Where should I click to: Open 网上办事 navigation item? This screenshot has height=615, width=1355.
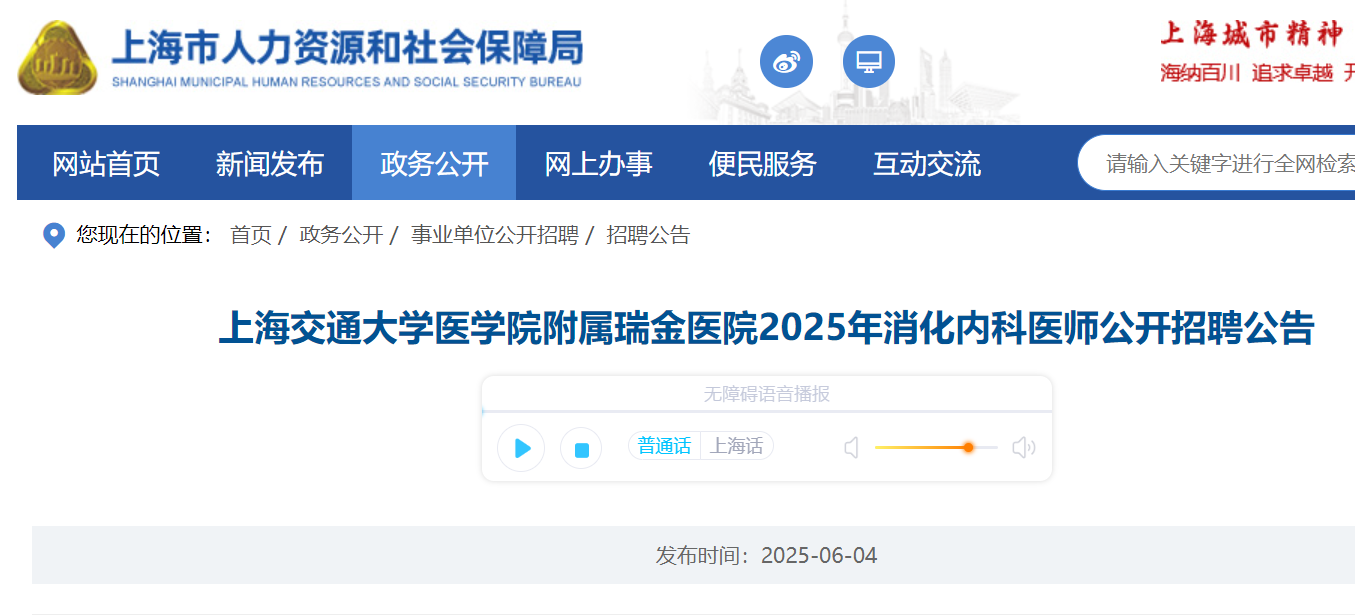pos(598,163)
